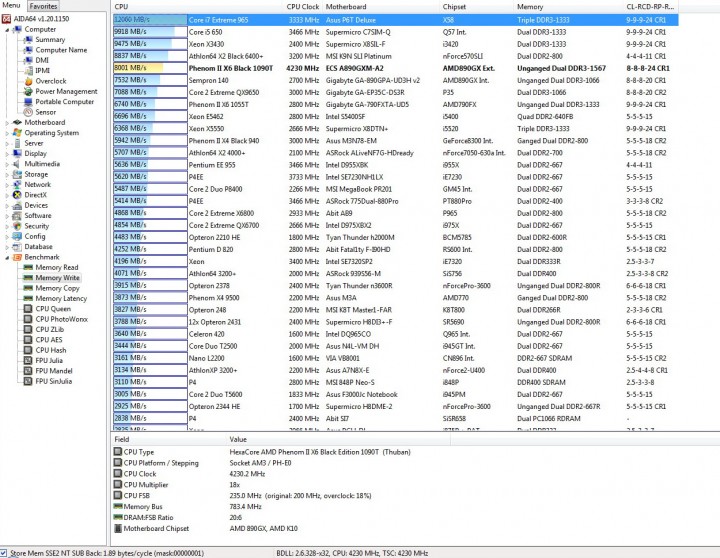Open FPU Julia benchmark
The image size is (720, 558).
(49, 361)
